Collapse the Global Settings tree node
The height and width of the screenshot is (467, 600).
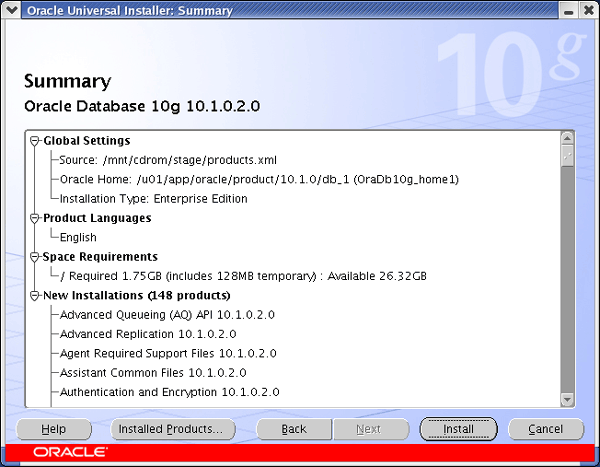(x=35, y=141)
